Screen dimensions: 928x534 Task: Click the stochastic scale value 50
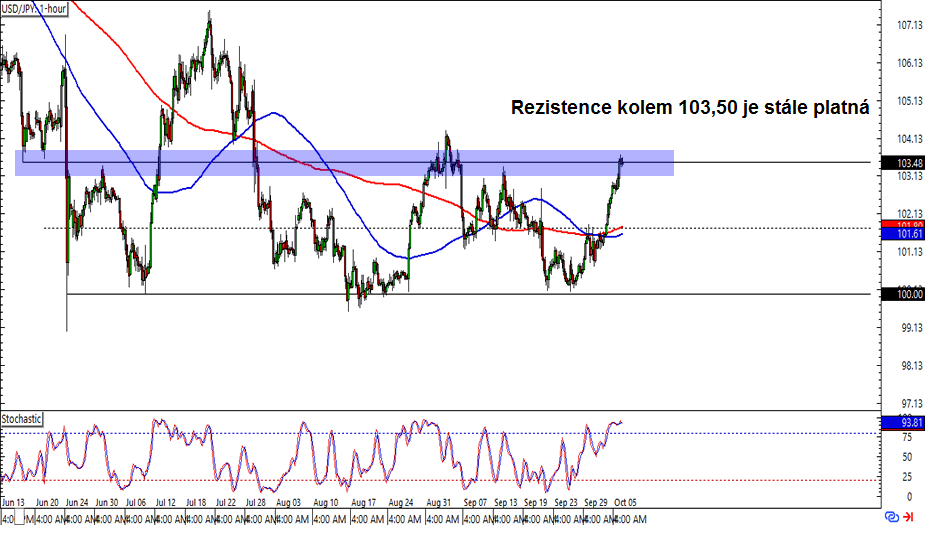point(907,457)
